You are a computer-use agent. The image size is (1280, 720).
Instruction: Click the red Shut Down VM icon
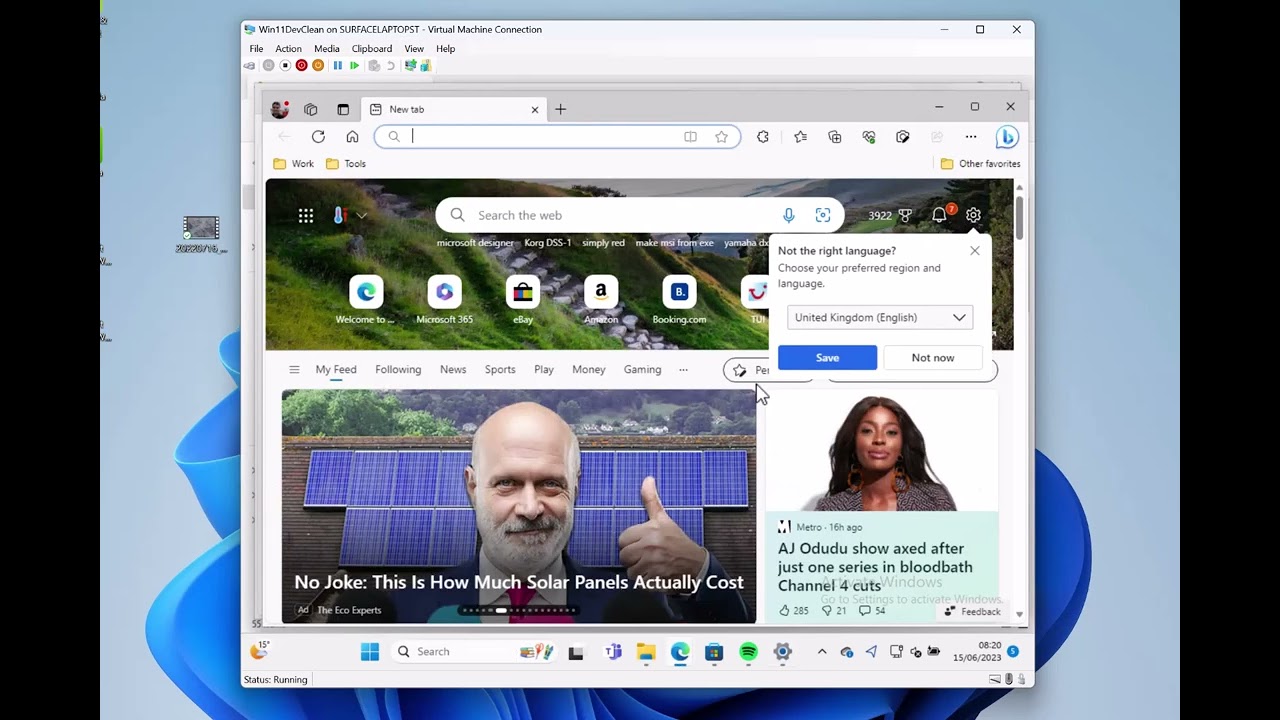click(301, 65)
